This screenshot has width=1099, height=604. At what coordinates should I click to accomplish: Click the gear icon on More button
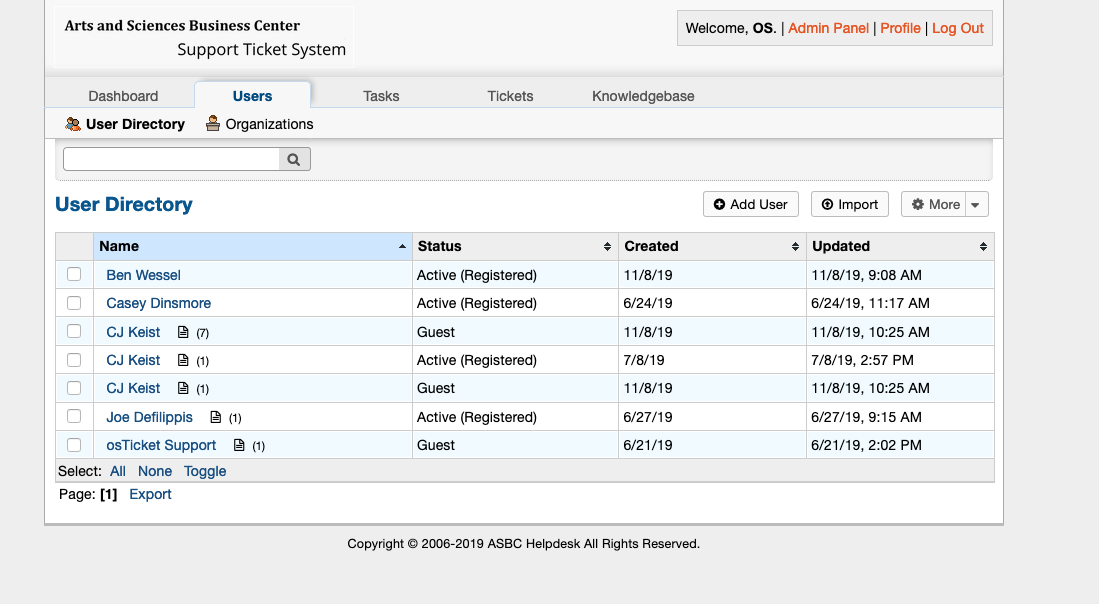click(918, 204)
